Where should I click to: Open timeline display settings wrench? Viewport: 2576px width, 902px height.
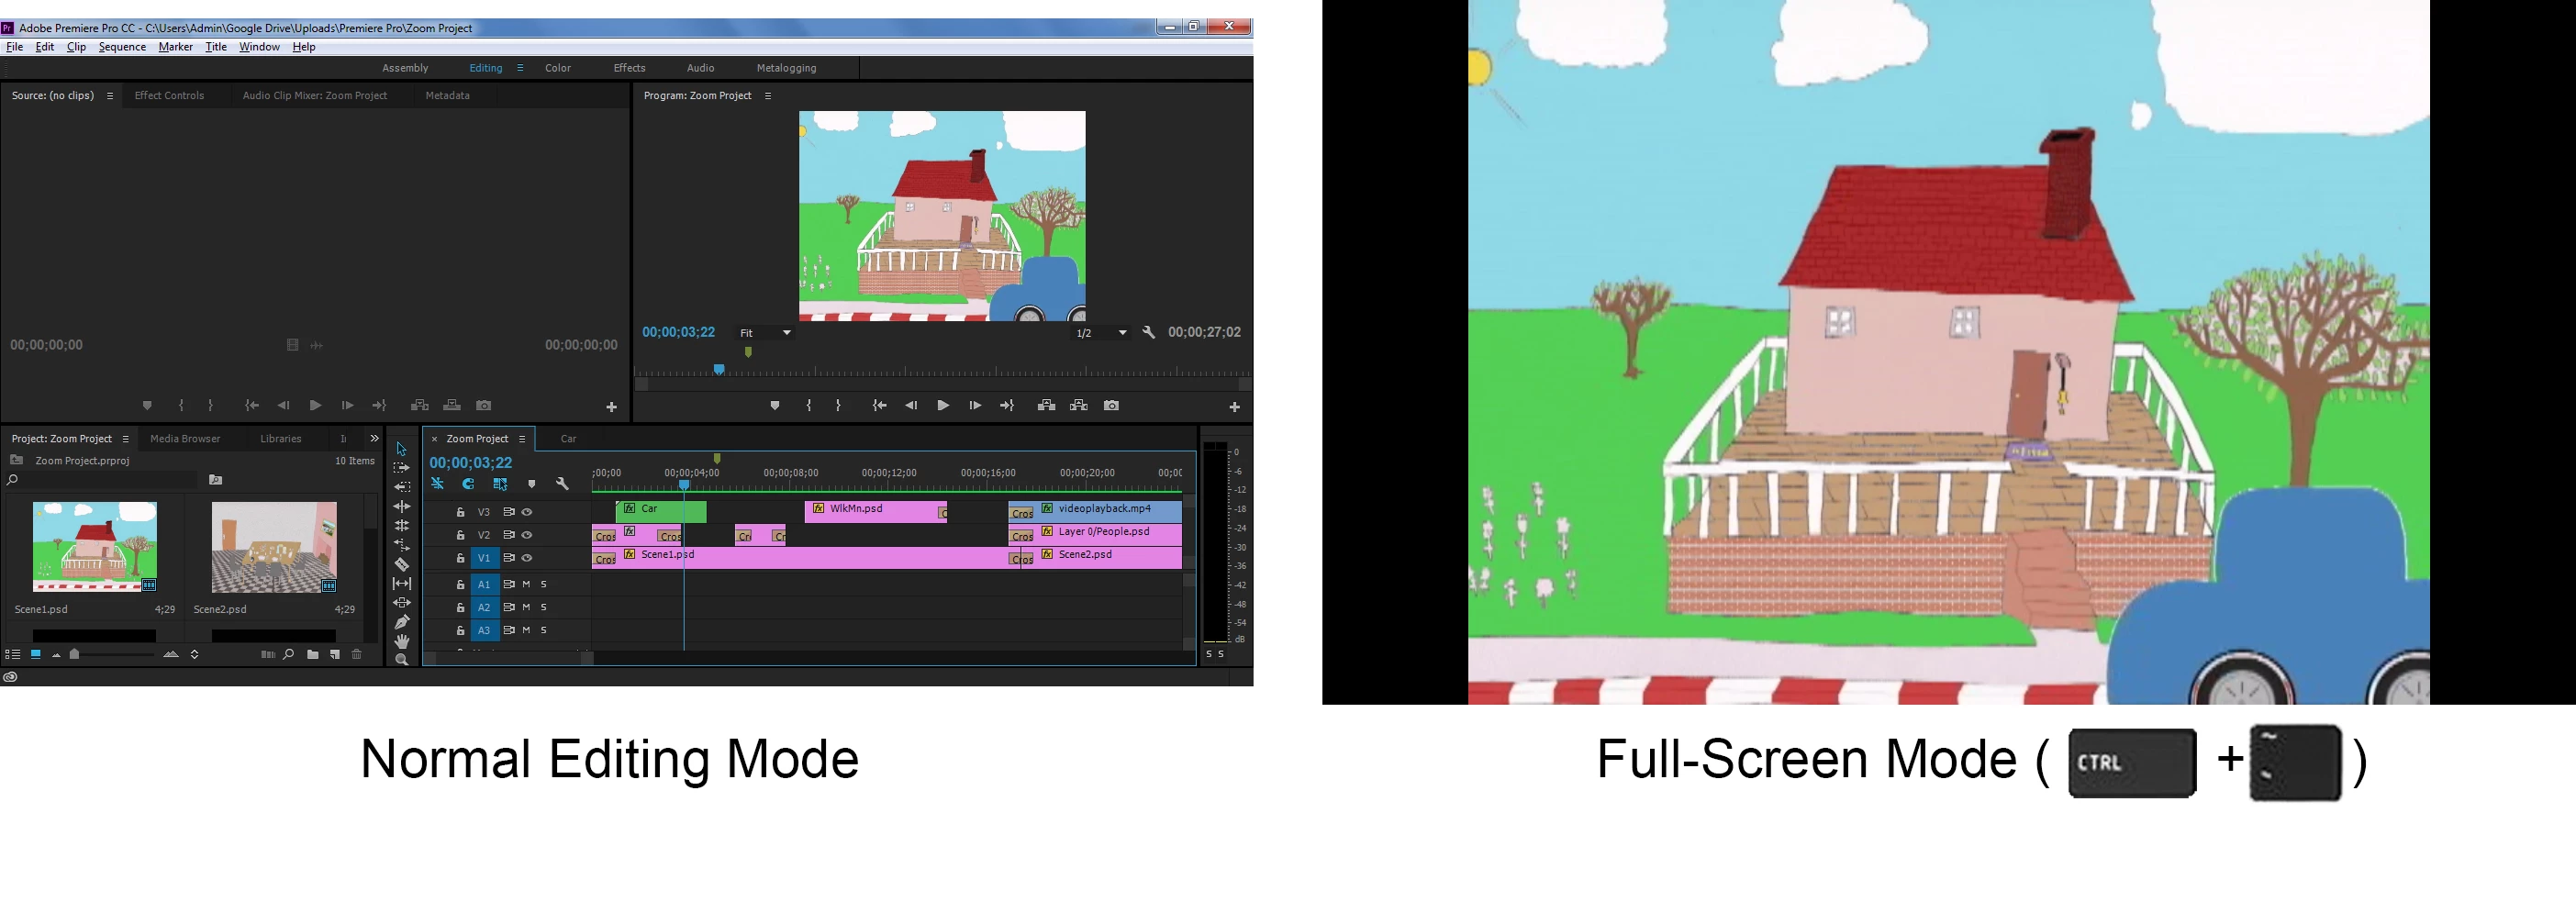point(563,484)
